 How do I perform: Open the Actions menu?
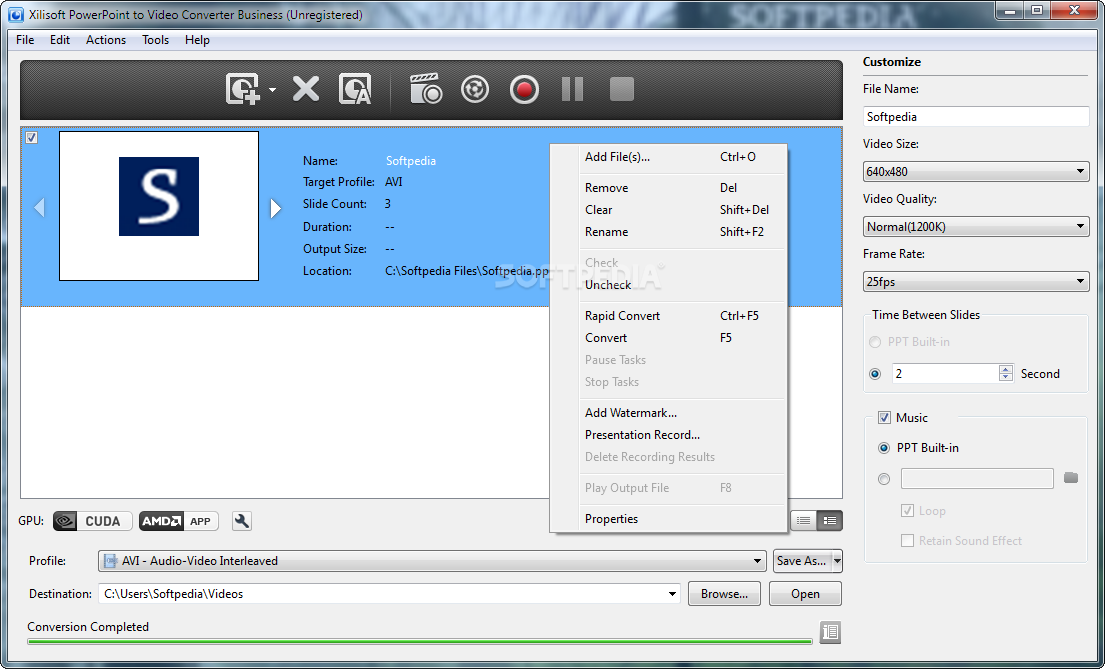point(106,39)
